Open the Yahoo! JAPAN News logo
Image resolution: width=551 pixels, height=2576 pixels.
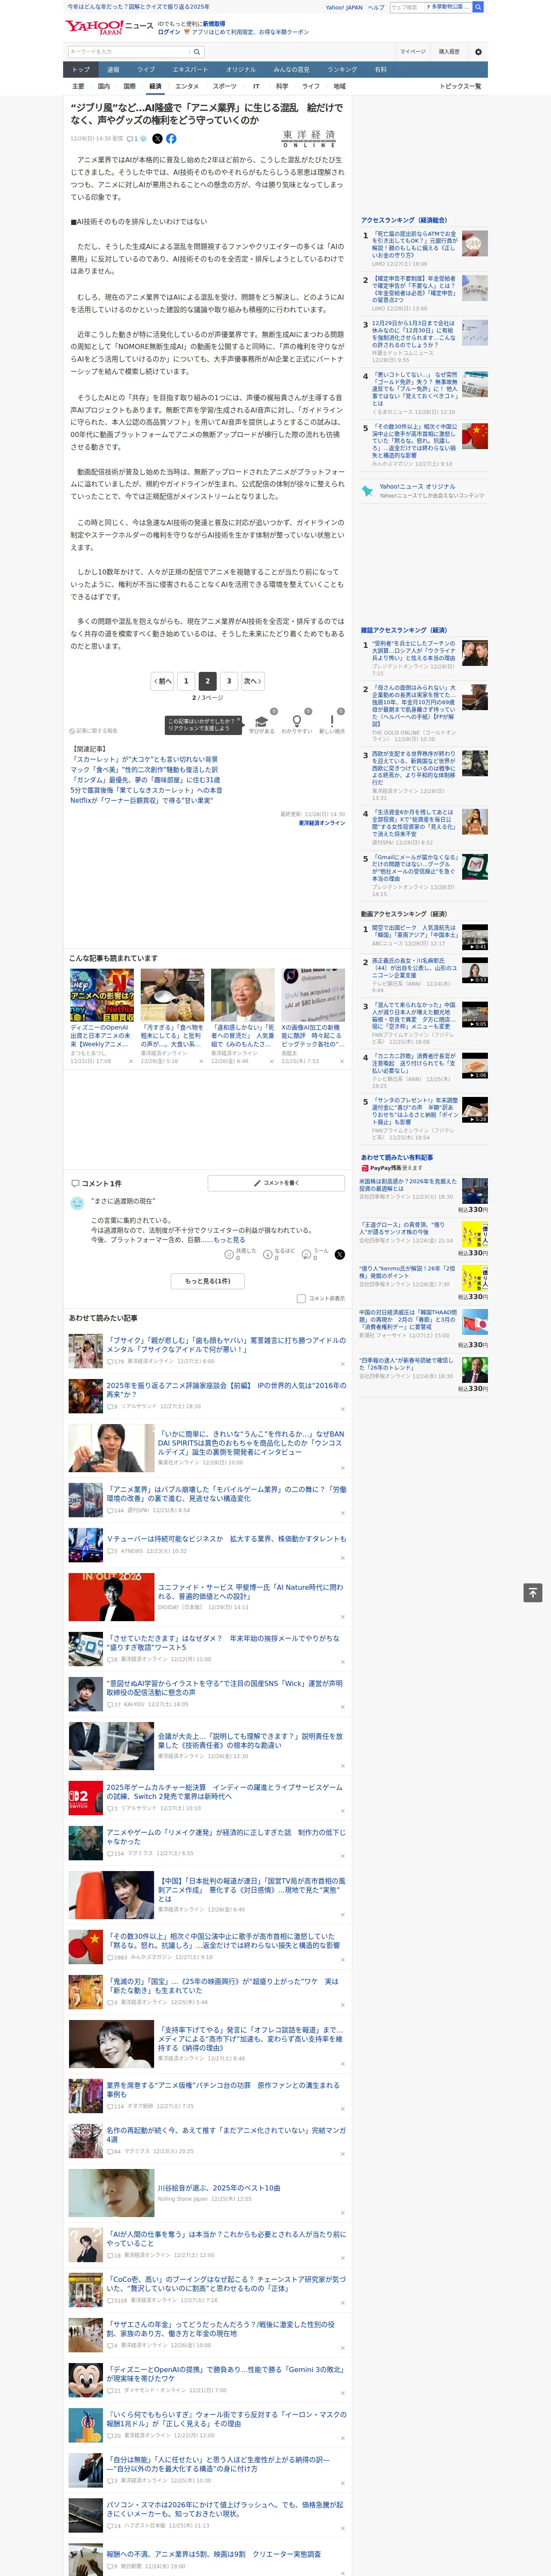[109, 27]
